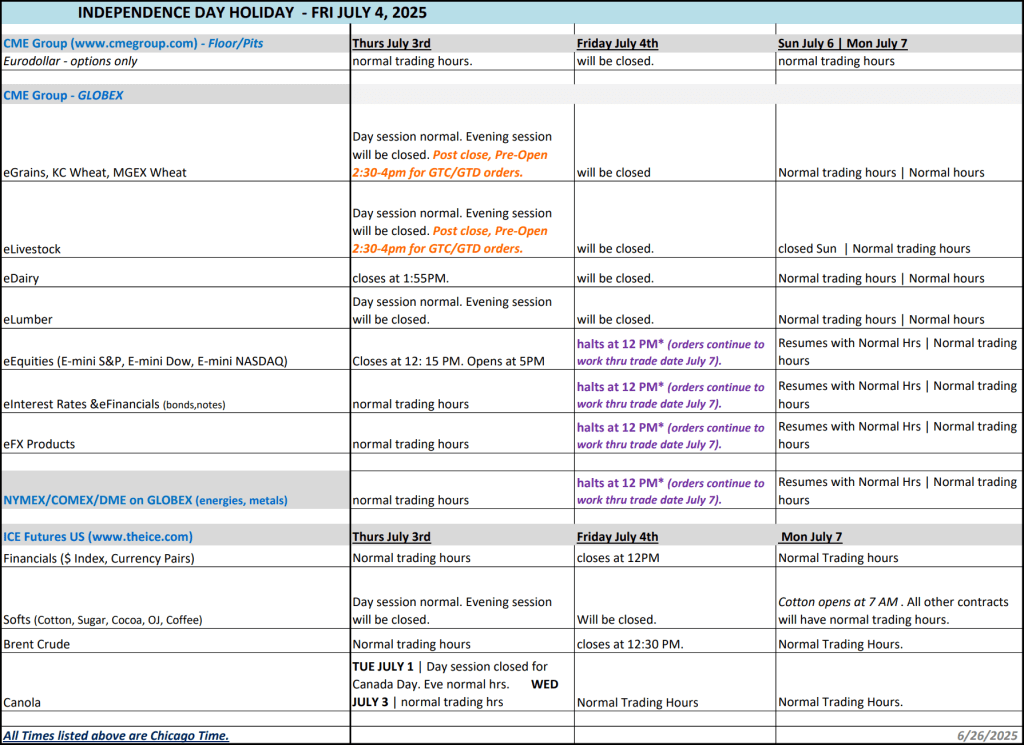Click Eurodollar's Sun/Mon 'normal trading hours' cell
This screenshot has height=745, width=1024.
pyautogui.click(x=836, y=61)
